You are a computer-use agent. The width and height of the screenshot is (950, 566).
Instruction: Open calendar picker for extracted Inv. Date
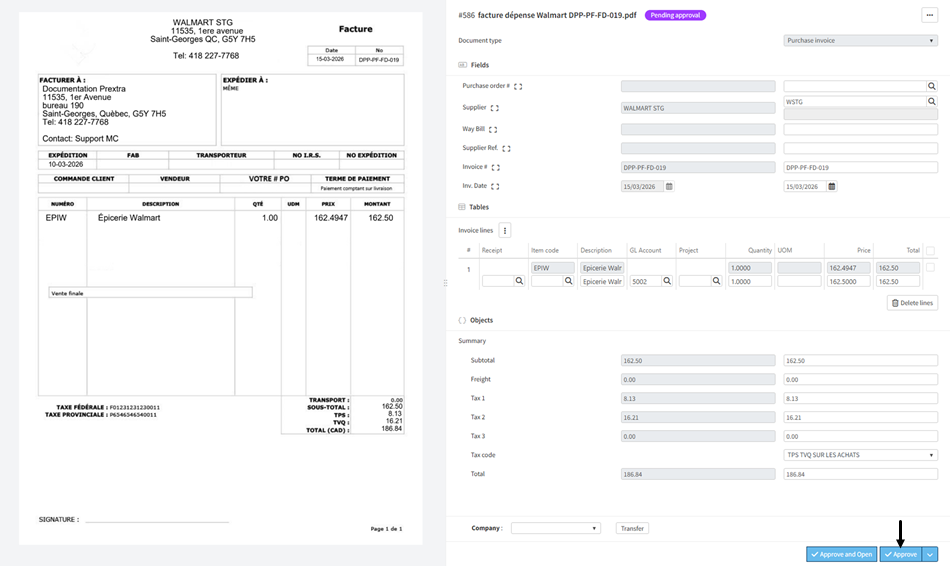(x=669, y=187)
